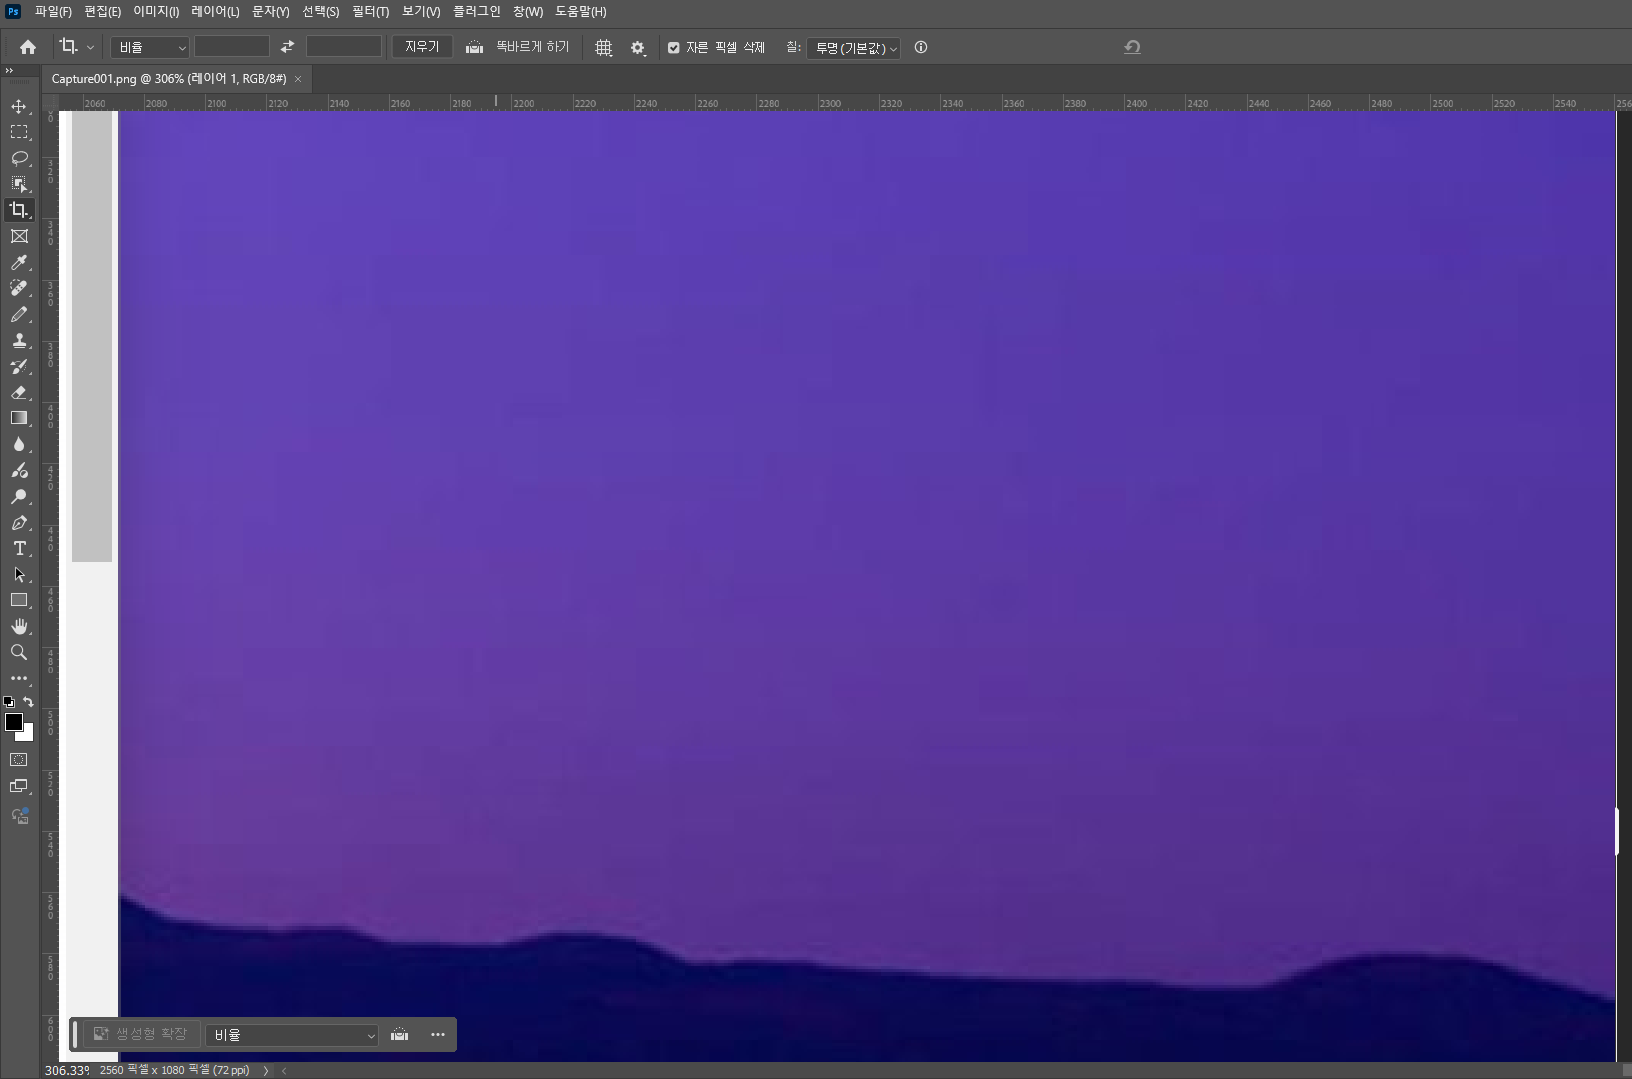Select the Hand tool
The image size is (1632, 1079).
point(19,626)
